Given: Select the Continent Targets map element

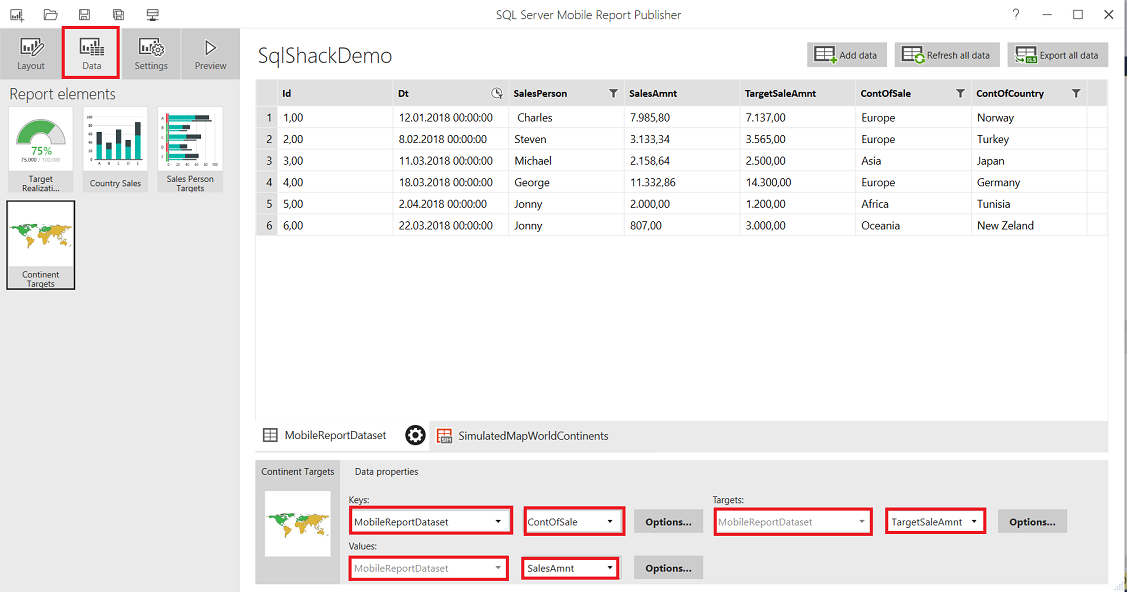Looking at the screenshot, I should click(x=41, y=245).
